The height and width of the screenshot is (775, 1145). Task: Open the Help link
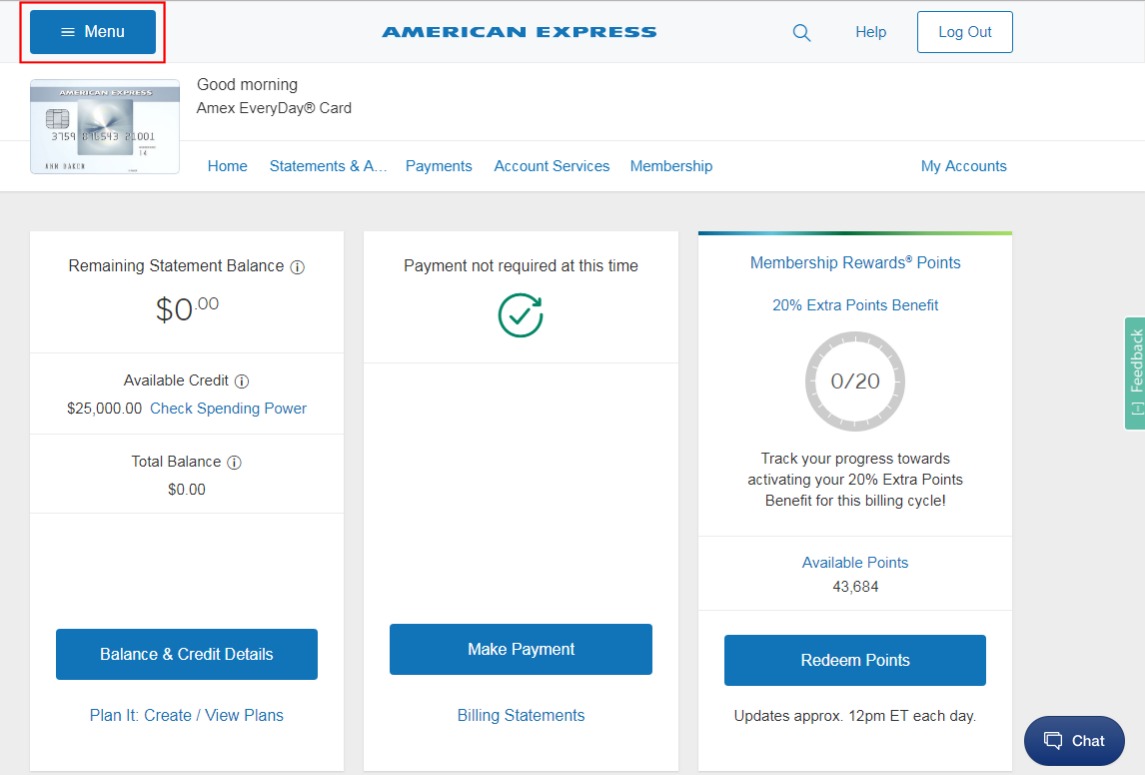coord(870,32)
